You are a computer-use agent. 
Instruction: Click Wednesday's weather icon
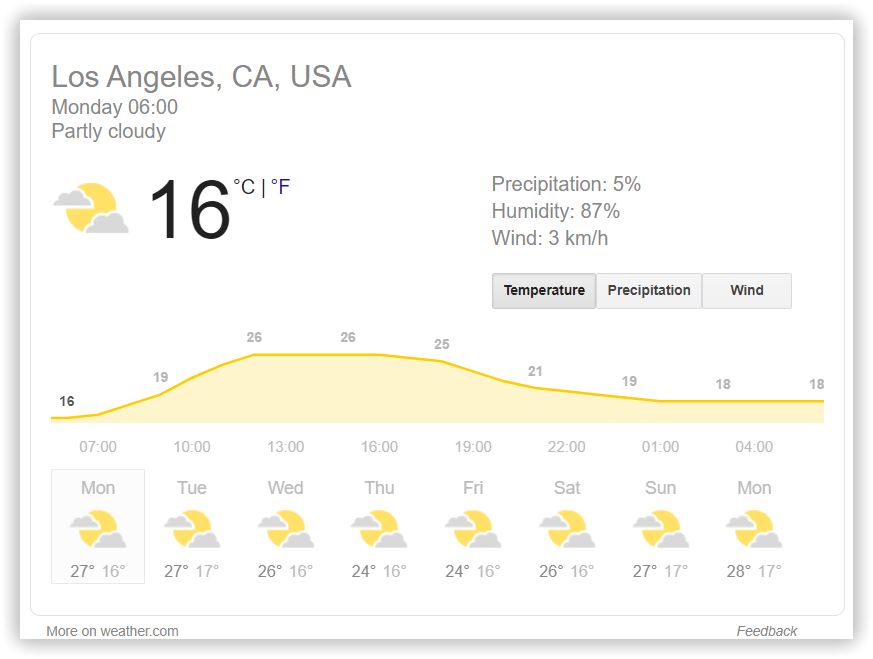[285, 528]
